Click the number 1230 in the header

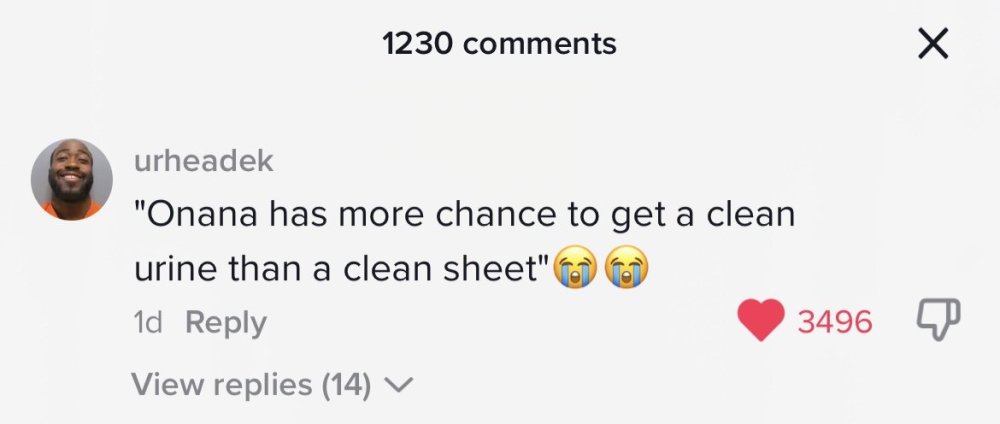pyautogui.click(x=417, y=44)
